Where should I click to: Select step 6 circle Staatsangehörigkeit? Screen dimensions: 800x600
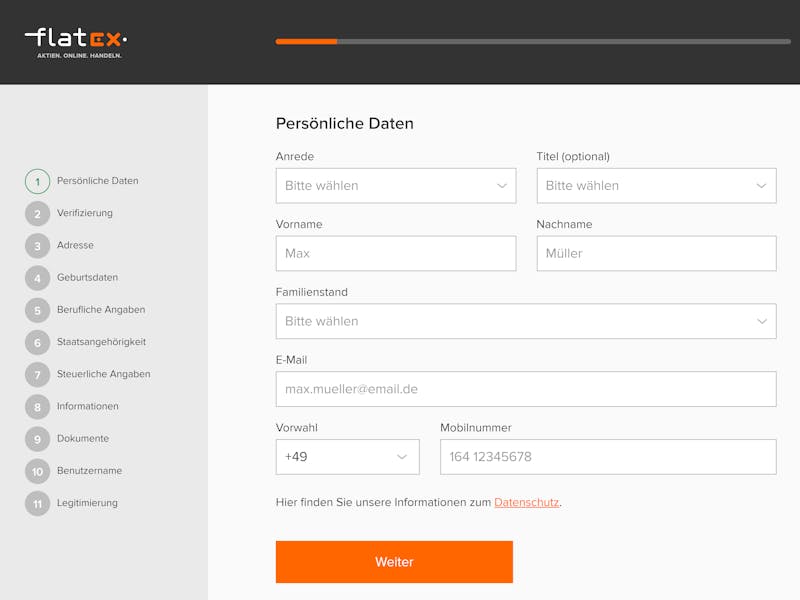37,342
